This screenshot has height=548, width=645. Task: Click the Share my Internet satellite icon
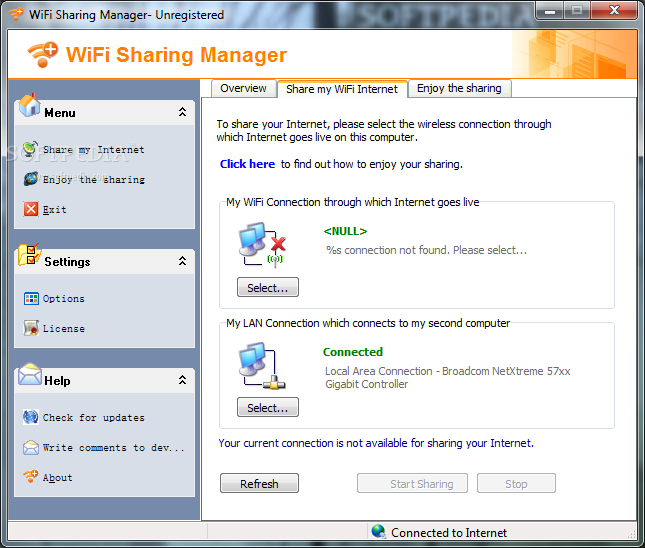coord(30,149)
